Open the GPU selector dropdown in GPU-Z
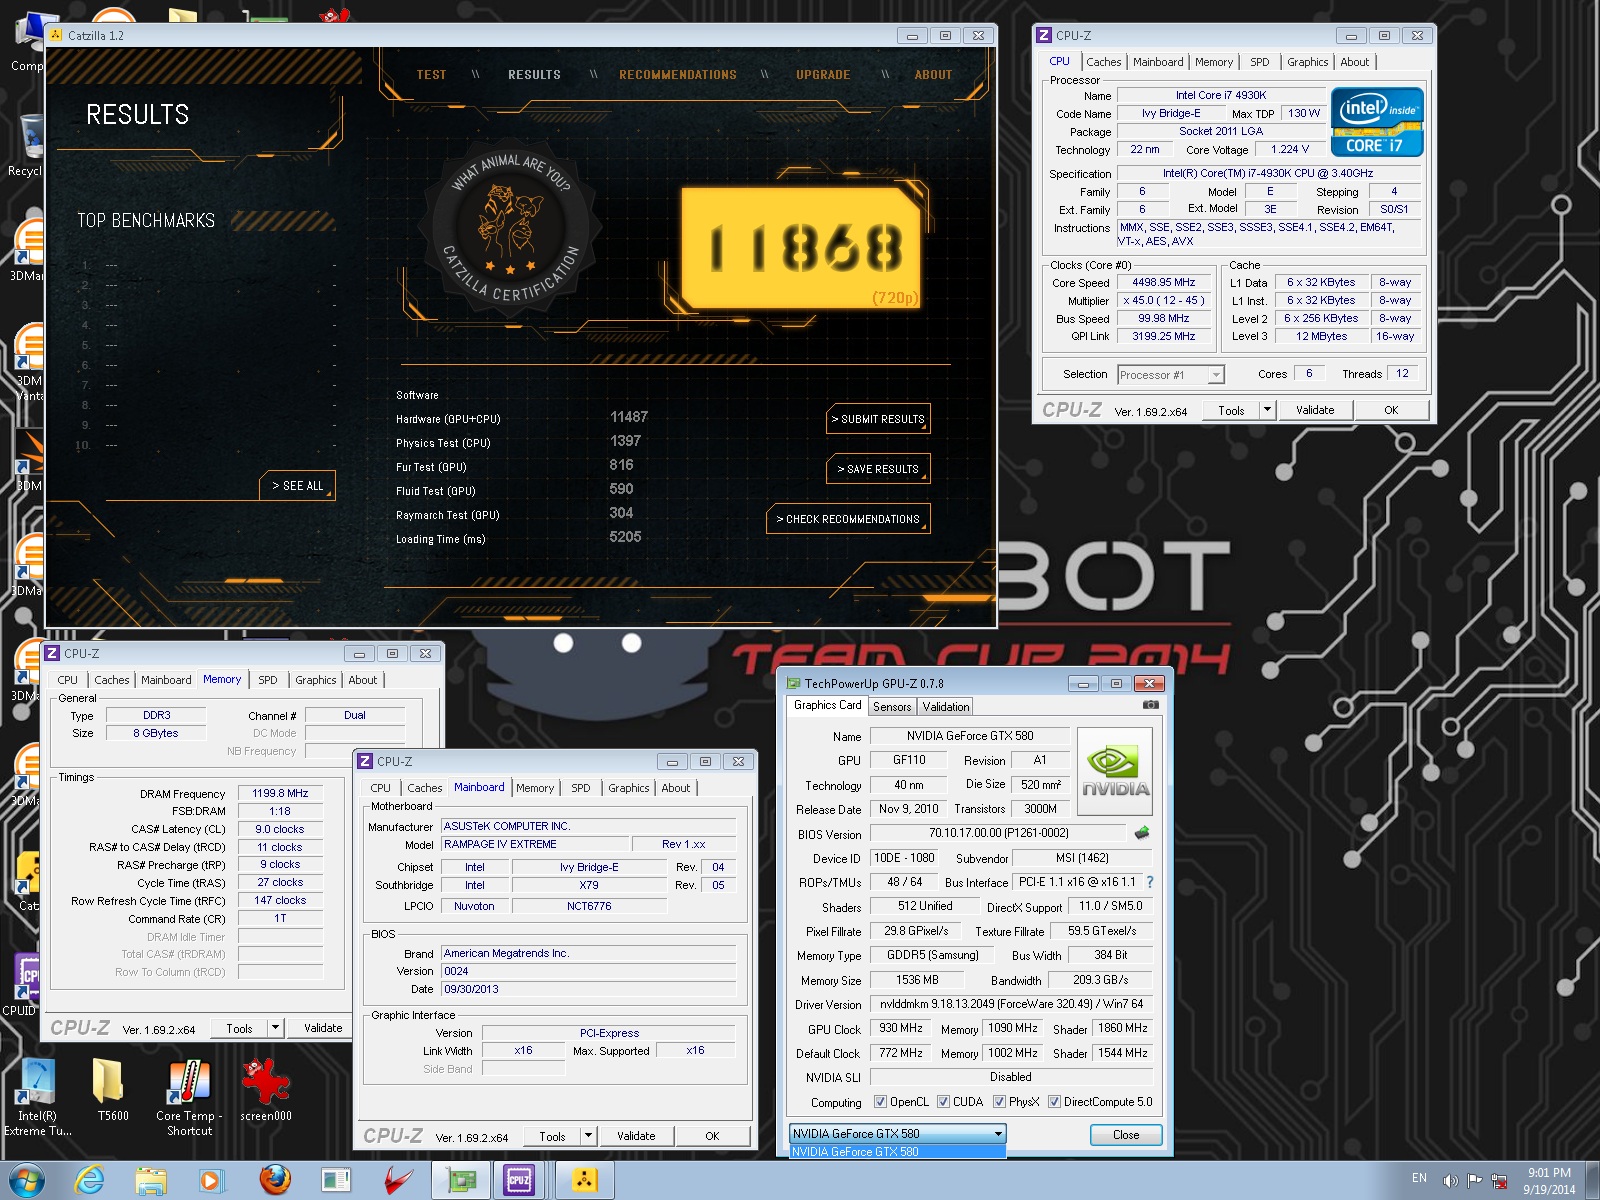The width and height of the screenshot is (1600, 1200). [x=897, y=1134]
